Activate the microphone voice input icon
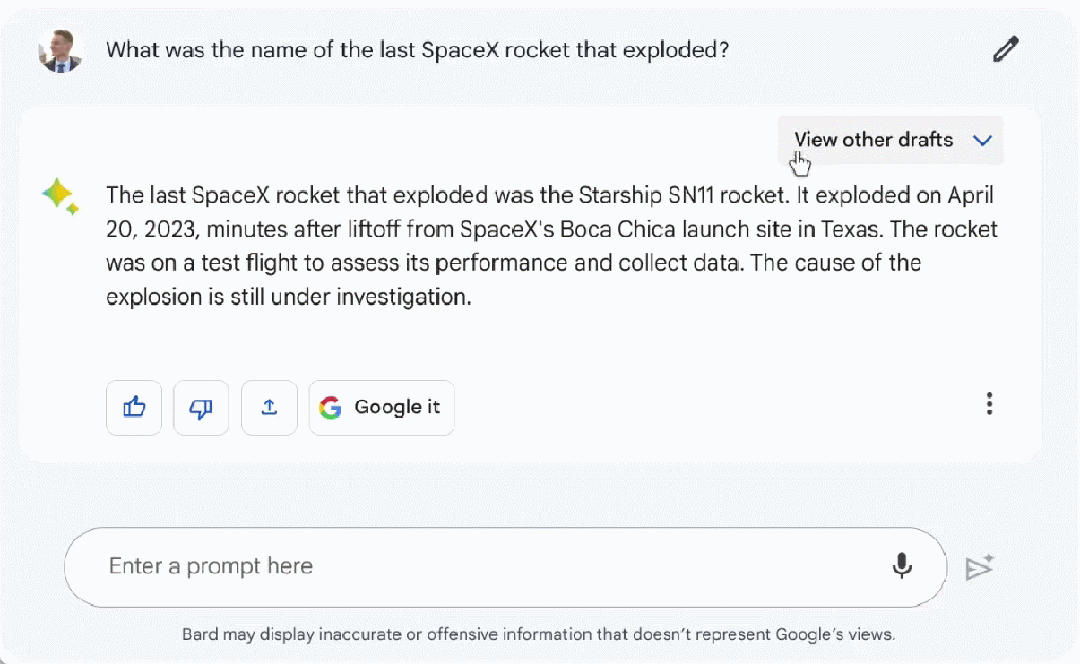1080x664 pixels. point(902,566)
